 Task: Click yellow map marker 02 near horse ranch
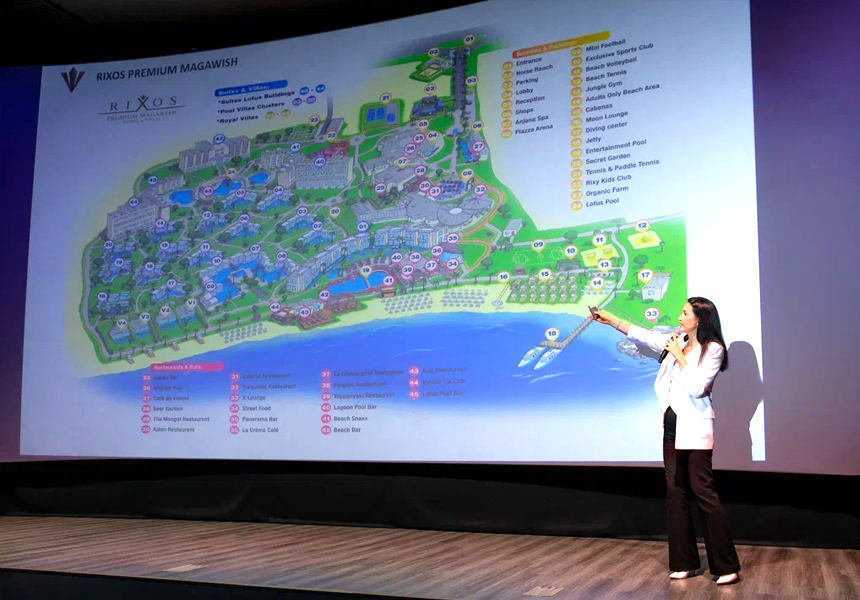coord(434,53)
